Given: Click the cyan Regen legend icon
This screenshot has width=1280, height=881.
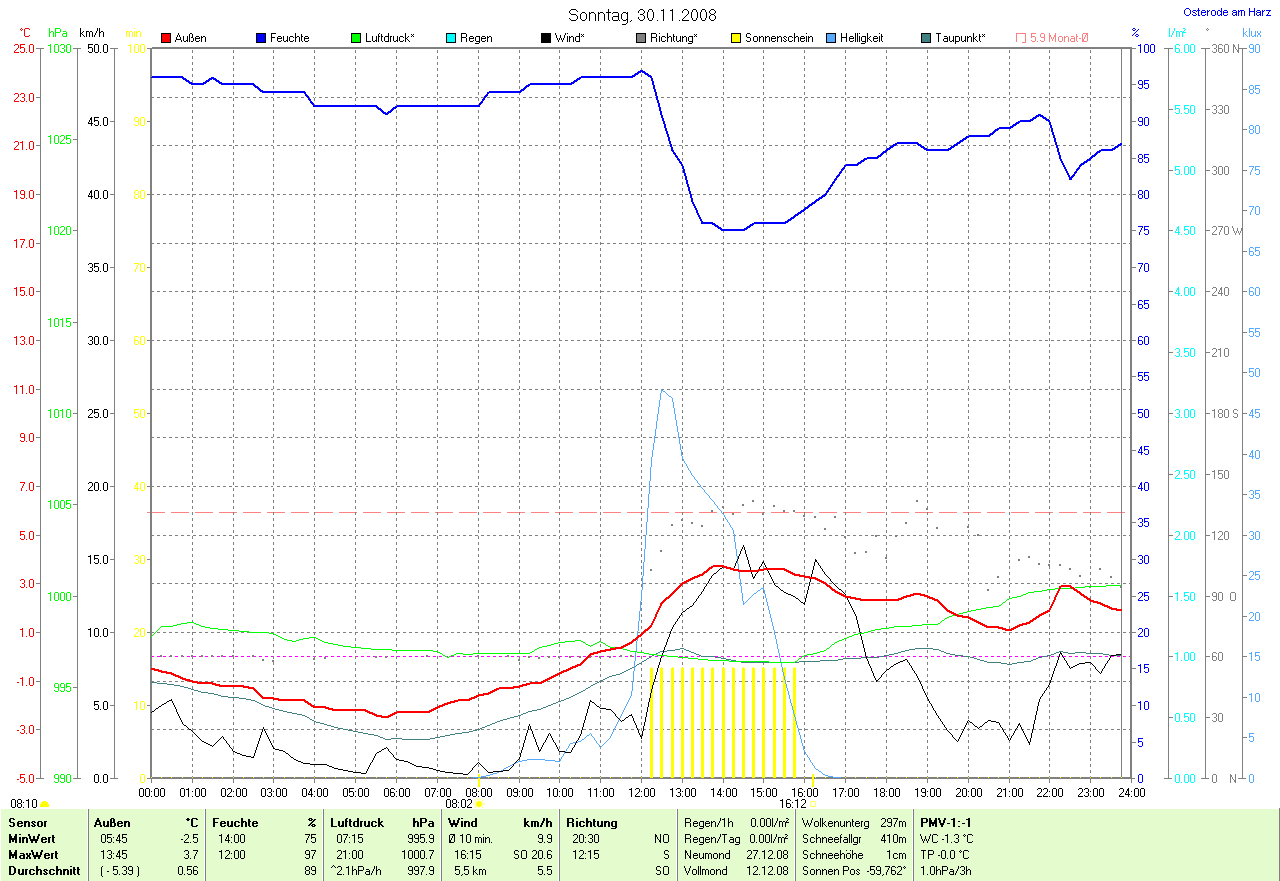Looking at the screenshot, I should tap(453, 38).
